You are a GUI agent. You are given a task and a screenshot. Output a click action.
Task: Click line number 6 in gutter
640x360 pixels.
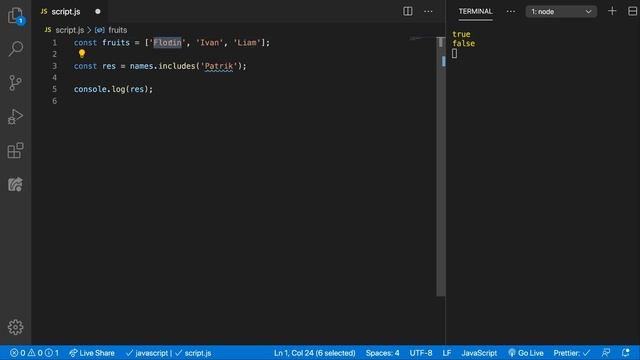[x=54, y=101]
